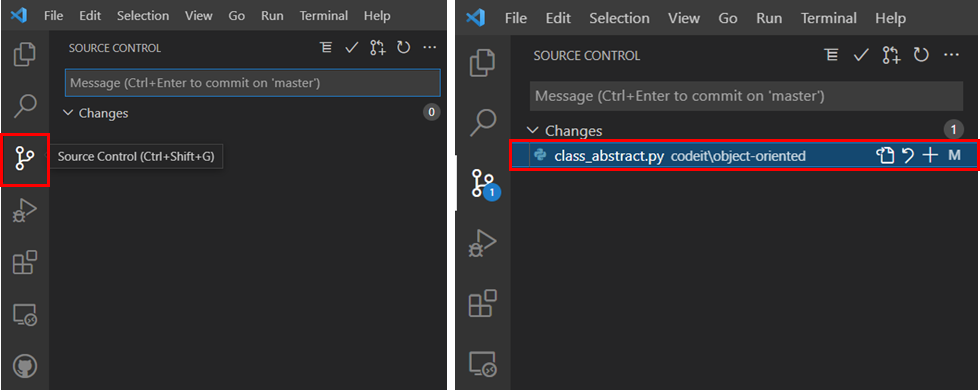
Task: Open Selection menu in left window
Action: 142,16
